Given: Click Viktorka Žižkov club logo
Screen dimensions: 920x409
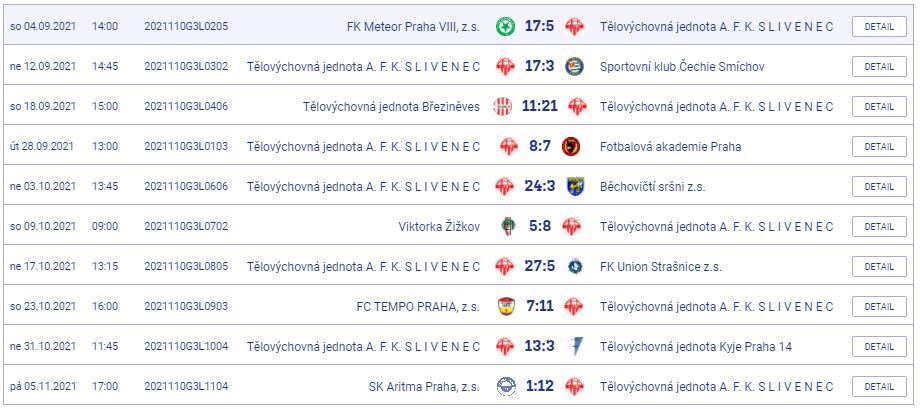Looking at the screenshot, I should 508,226.
